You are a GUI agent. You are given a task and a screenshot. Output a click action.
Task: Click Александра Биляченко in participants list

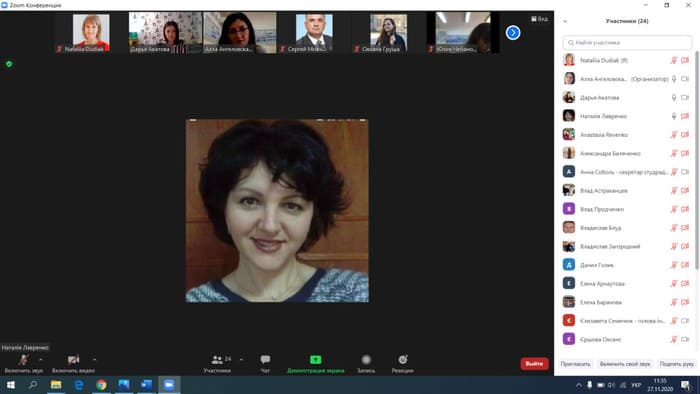626,153
